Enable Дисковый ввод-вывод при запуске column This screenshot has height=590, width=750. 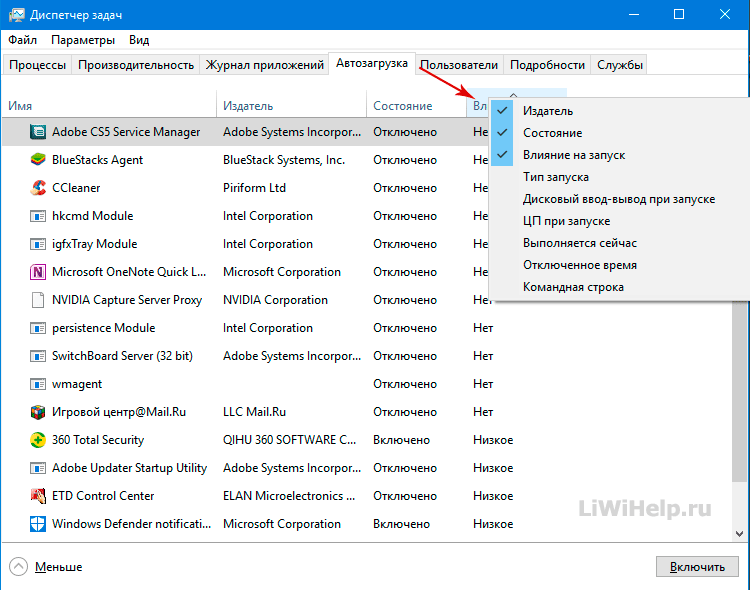[x=618, y=199]
